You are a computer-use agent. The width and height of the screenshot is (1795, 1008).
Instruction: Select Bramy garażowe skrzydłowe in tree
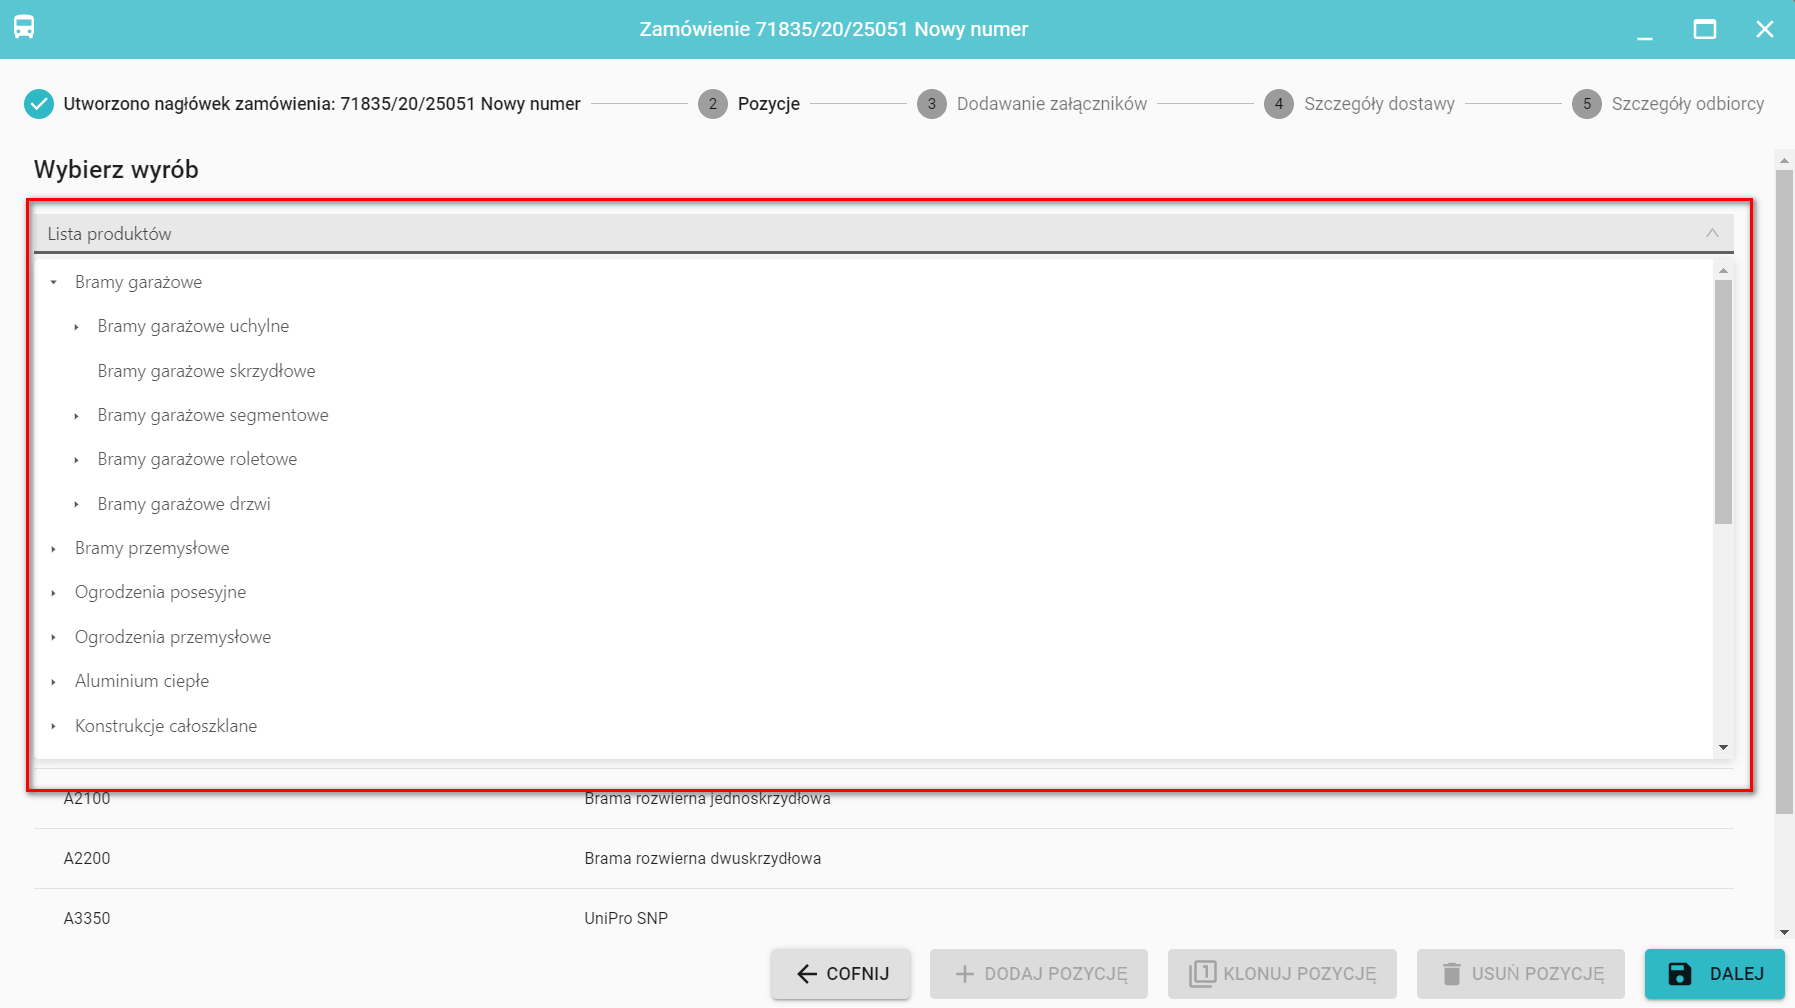pyautogui.click(x=206, y=371)
